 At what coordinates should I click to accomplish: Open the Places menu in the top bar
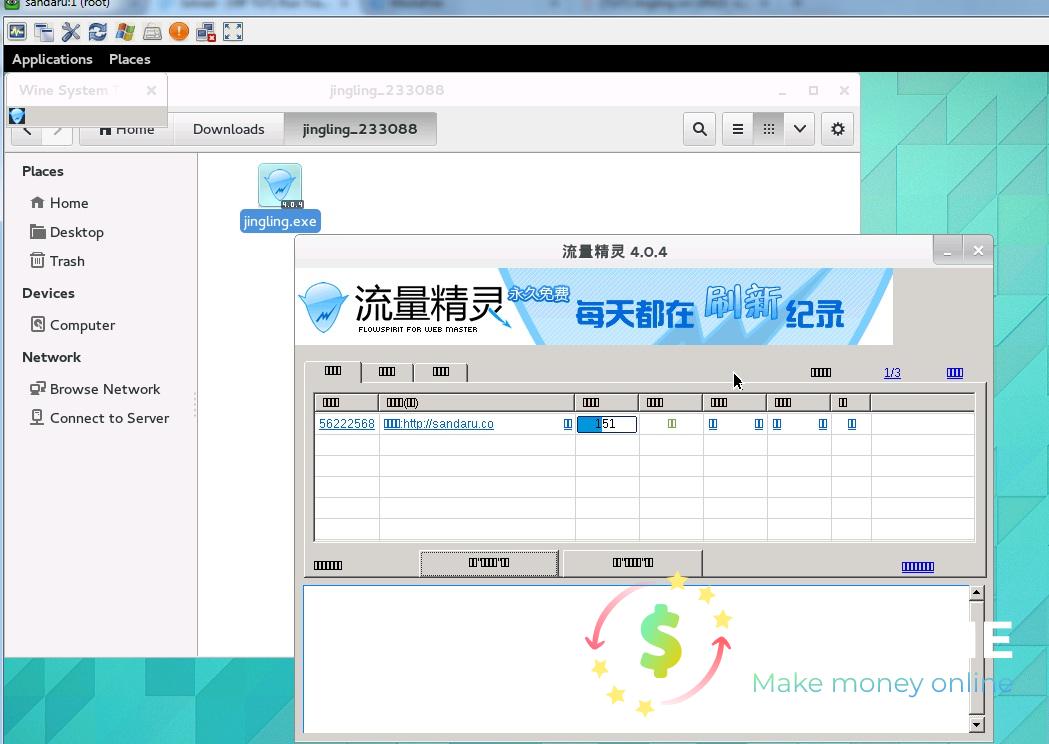pyautogui.click(x=130, y=59)
